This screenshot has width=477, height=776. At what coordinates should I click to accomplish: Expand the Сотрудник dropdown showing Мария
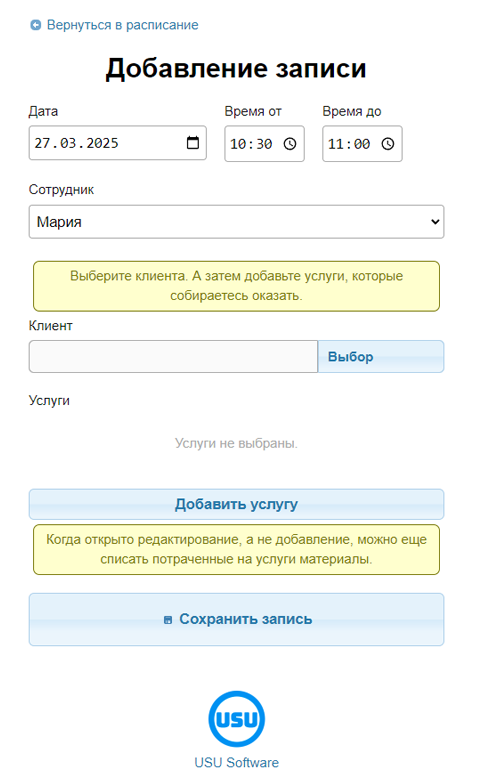coord(237,222)
